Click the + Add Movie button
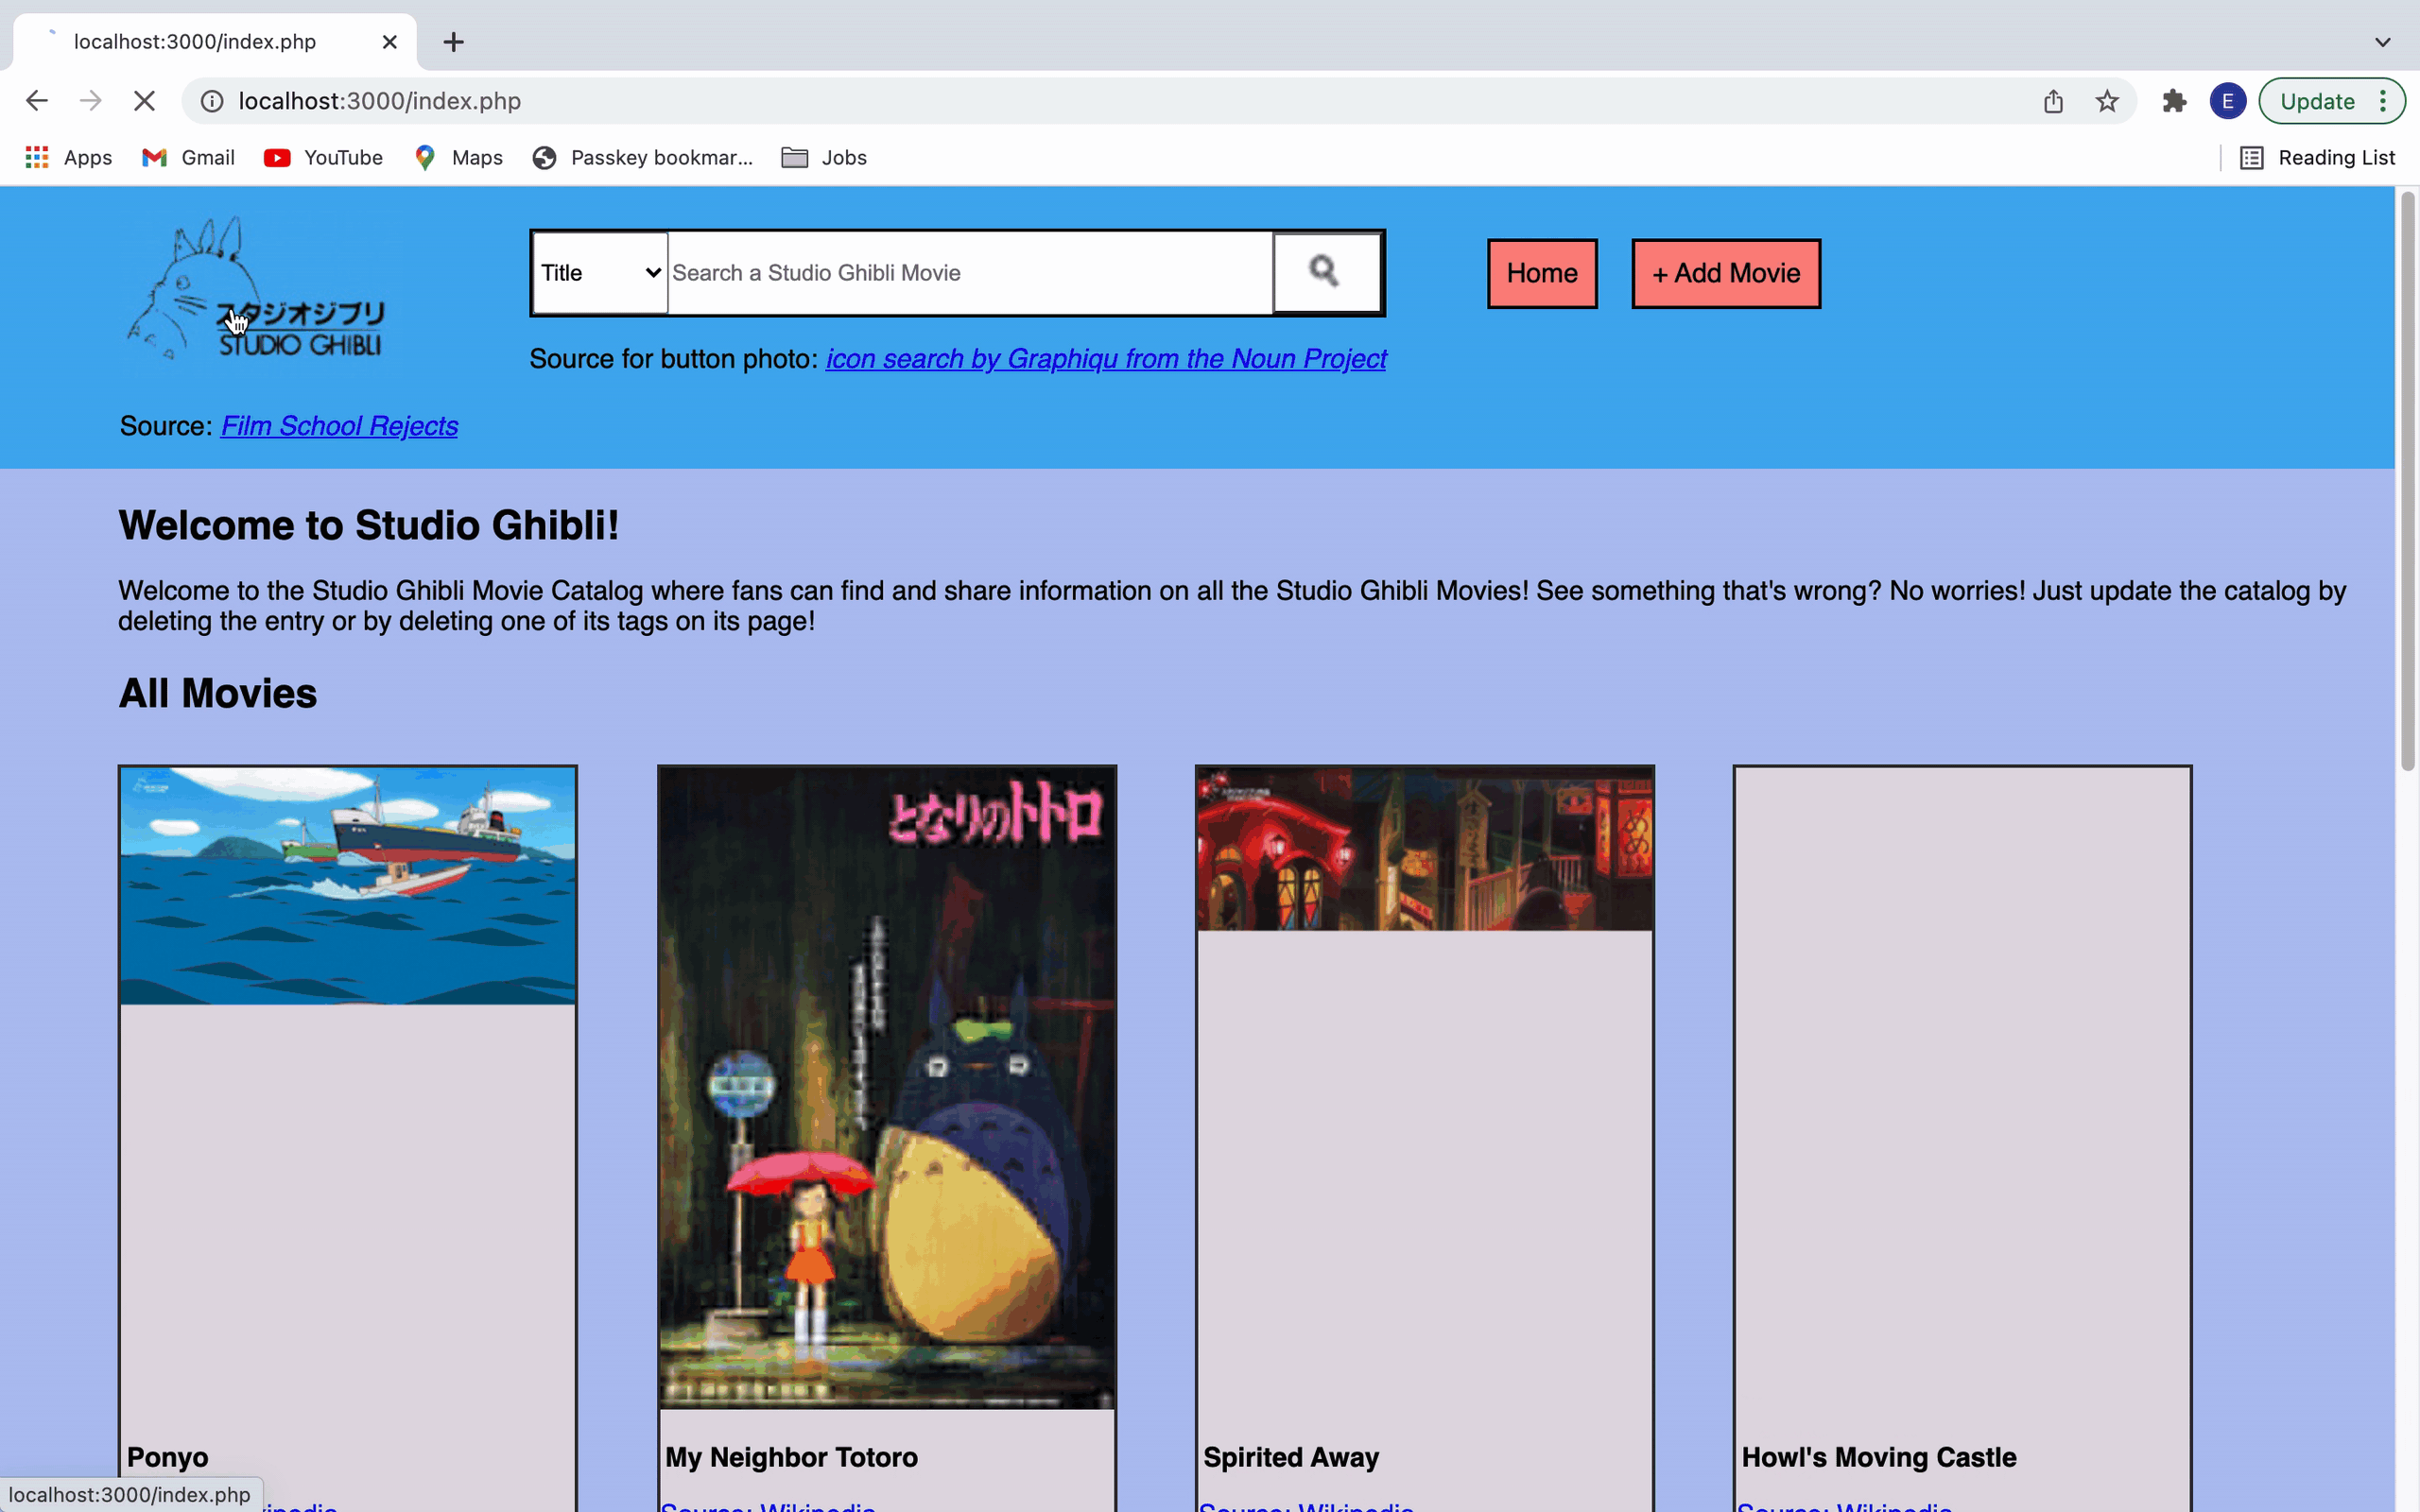Image resolution: width=2420 pixels, height=1512 pixels. pyautogui.click(x=1725, y=273)
